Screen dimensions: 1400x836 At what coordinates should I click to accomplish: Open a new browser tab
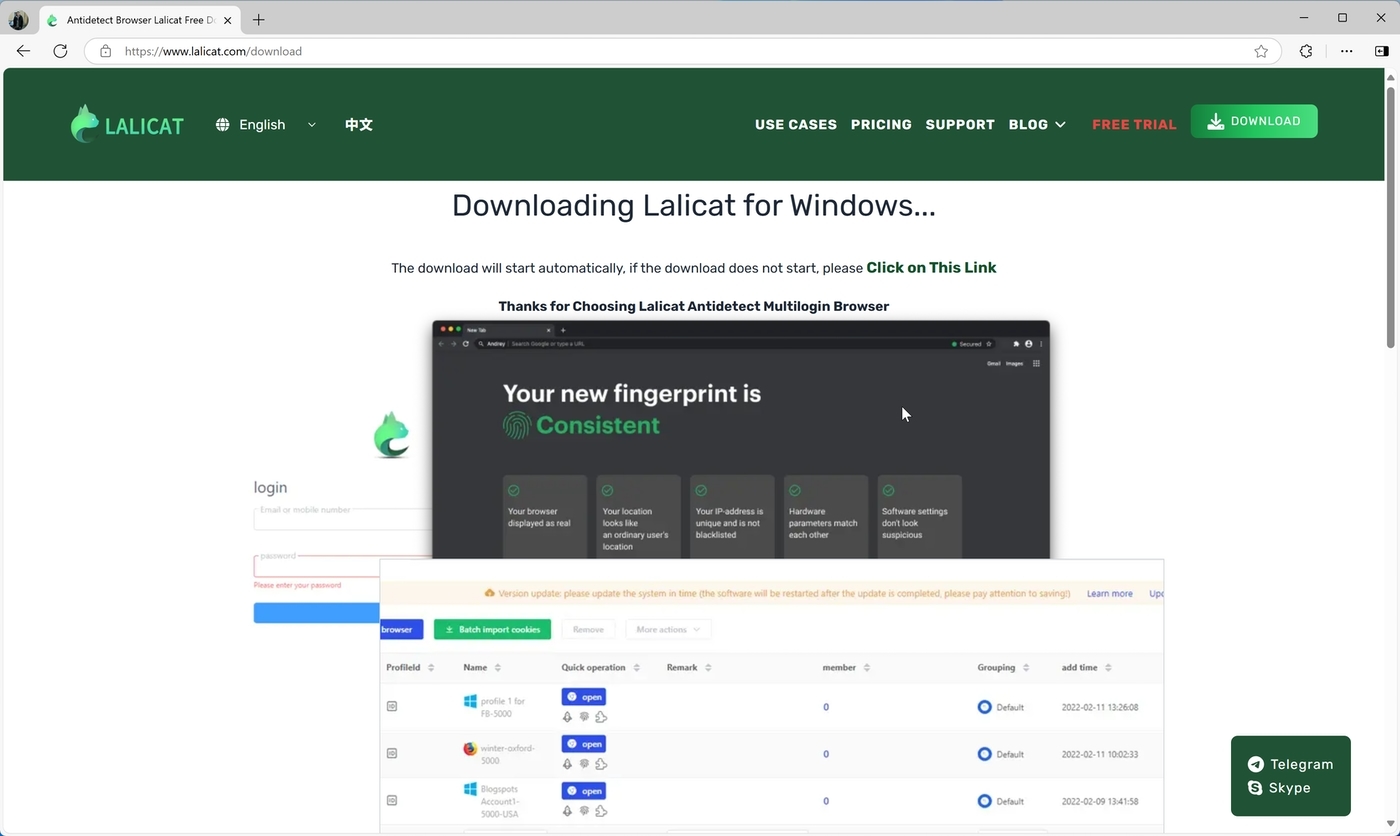(x=259, y=19)
